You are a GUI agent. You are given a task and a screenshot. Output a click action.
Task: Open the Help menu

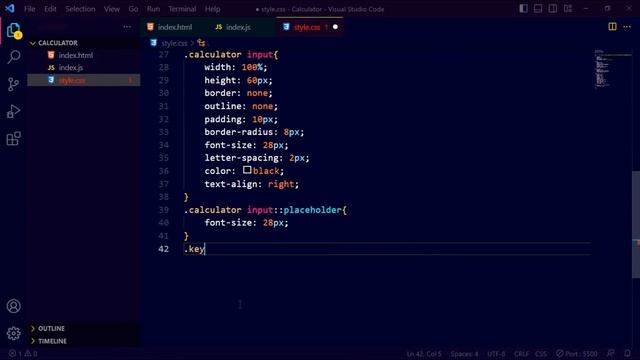pos(212,9)
